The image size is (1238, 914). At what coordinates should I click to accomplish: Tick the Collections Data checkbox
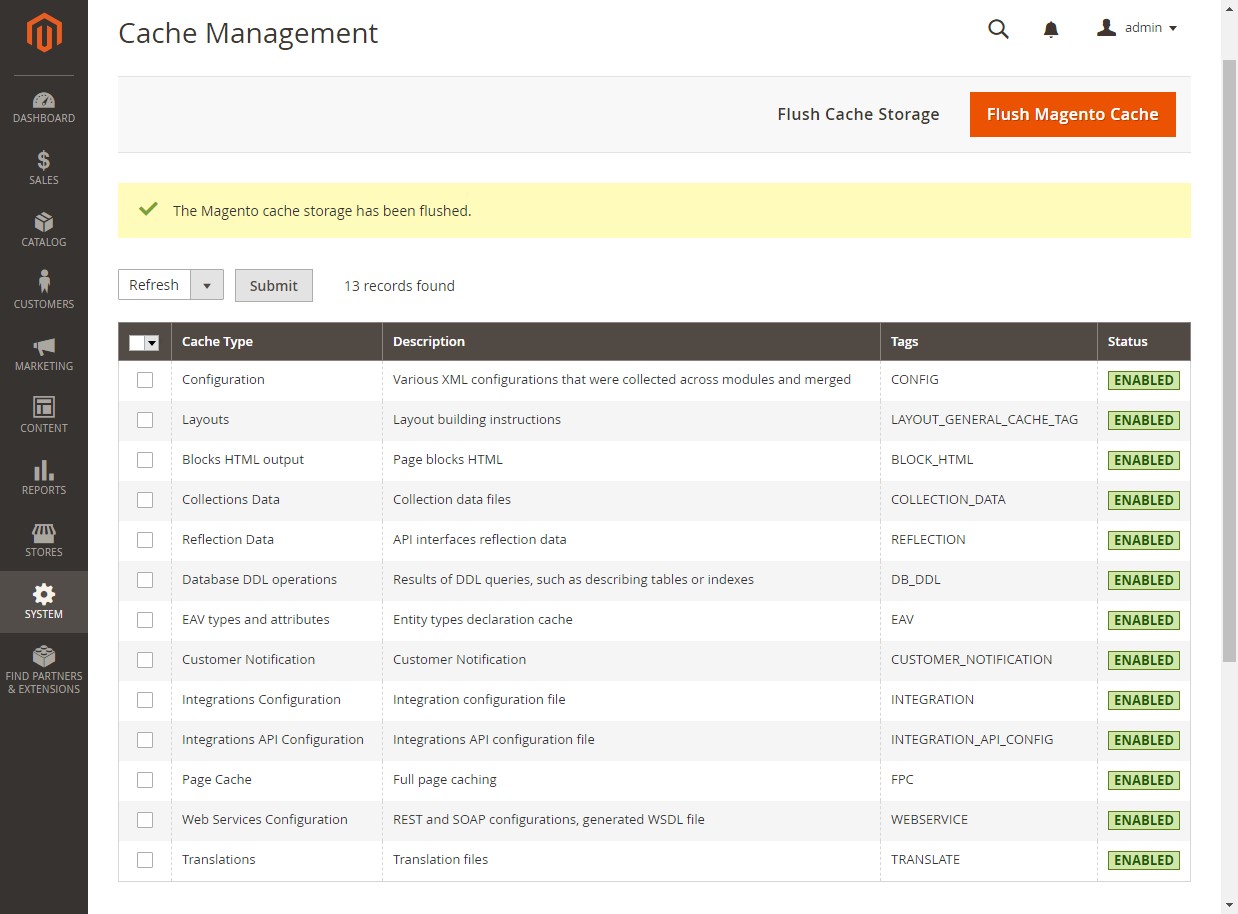click(x=145, y=500)
